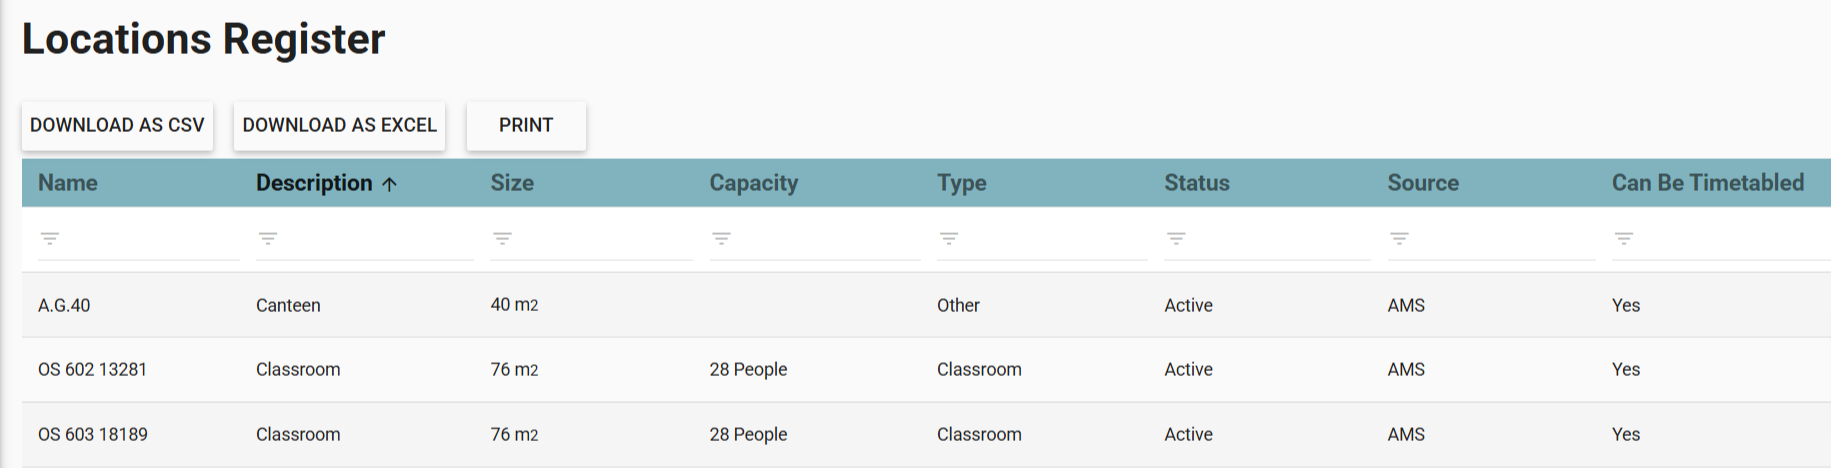Viewport: 1831px width, 468px height.
Task: Sort table by Name column header
Action: coord(68,183)
